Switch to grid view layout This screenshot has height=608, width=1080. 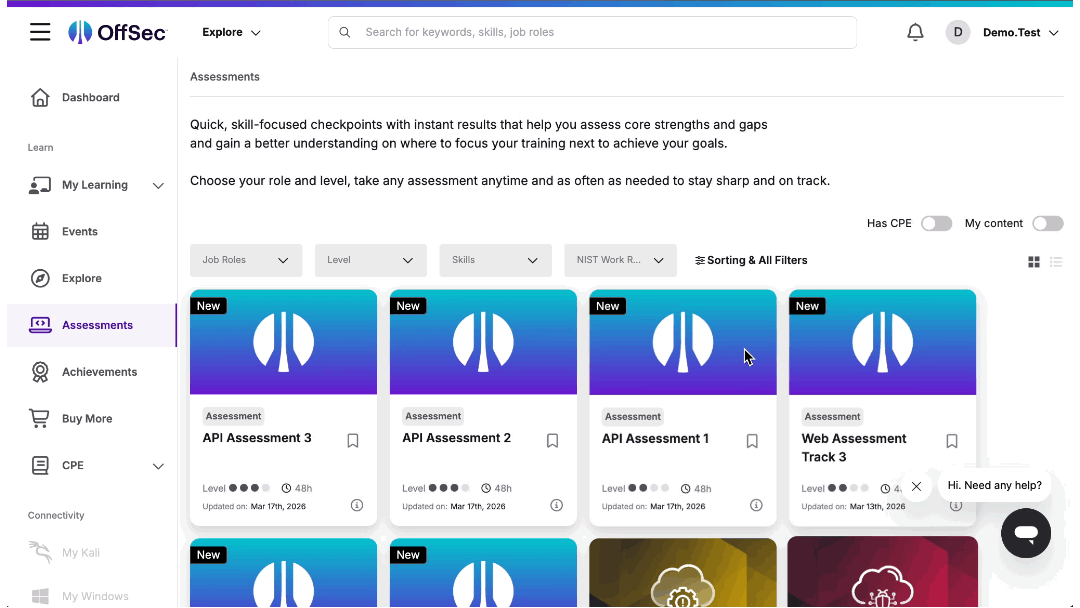coord(1034,262)
